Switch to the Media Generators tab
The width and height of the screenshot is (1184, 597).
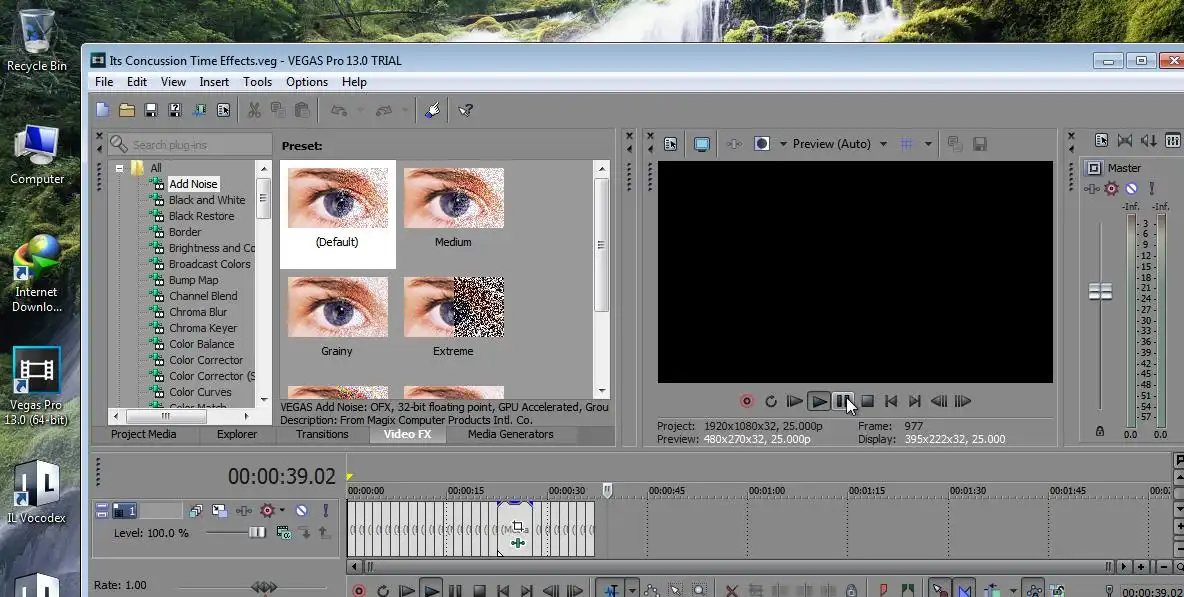pyautogui.click(x=510, y=434)
